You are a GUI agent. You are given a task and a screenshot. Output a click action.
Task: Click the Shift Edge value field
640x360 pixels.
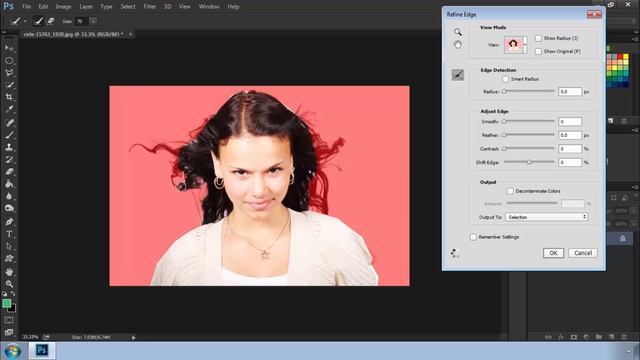[x=570, y=162]
